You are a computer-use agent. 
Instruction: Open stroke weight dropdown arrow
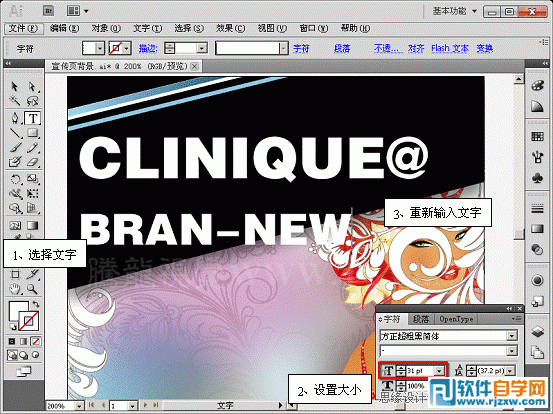[201, 48]
